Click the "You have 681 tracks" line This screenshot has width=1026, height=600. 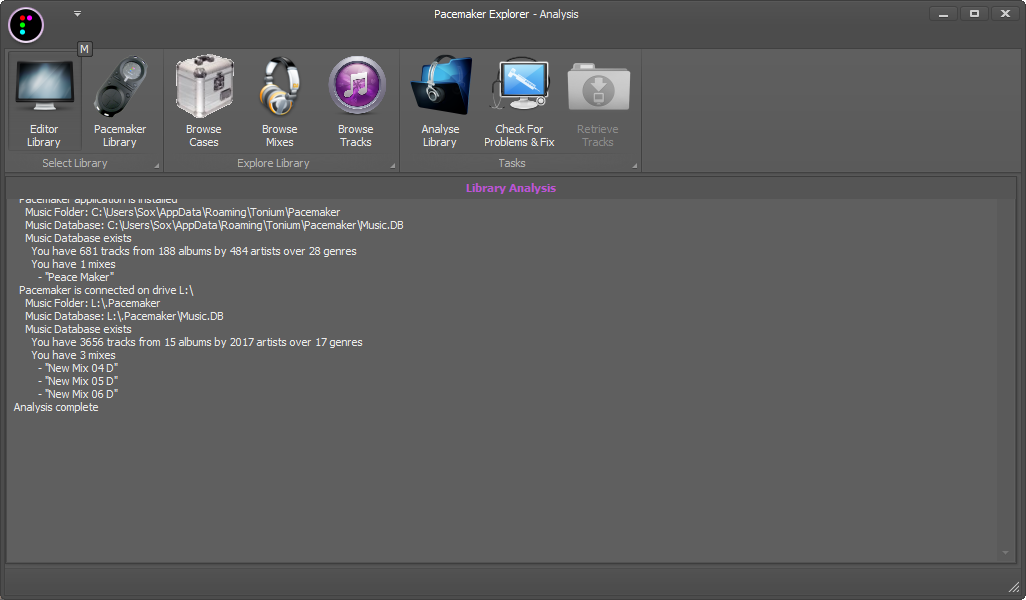(194, 251)
